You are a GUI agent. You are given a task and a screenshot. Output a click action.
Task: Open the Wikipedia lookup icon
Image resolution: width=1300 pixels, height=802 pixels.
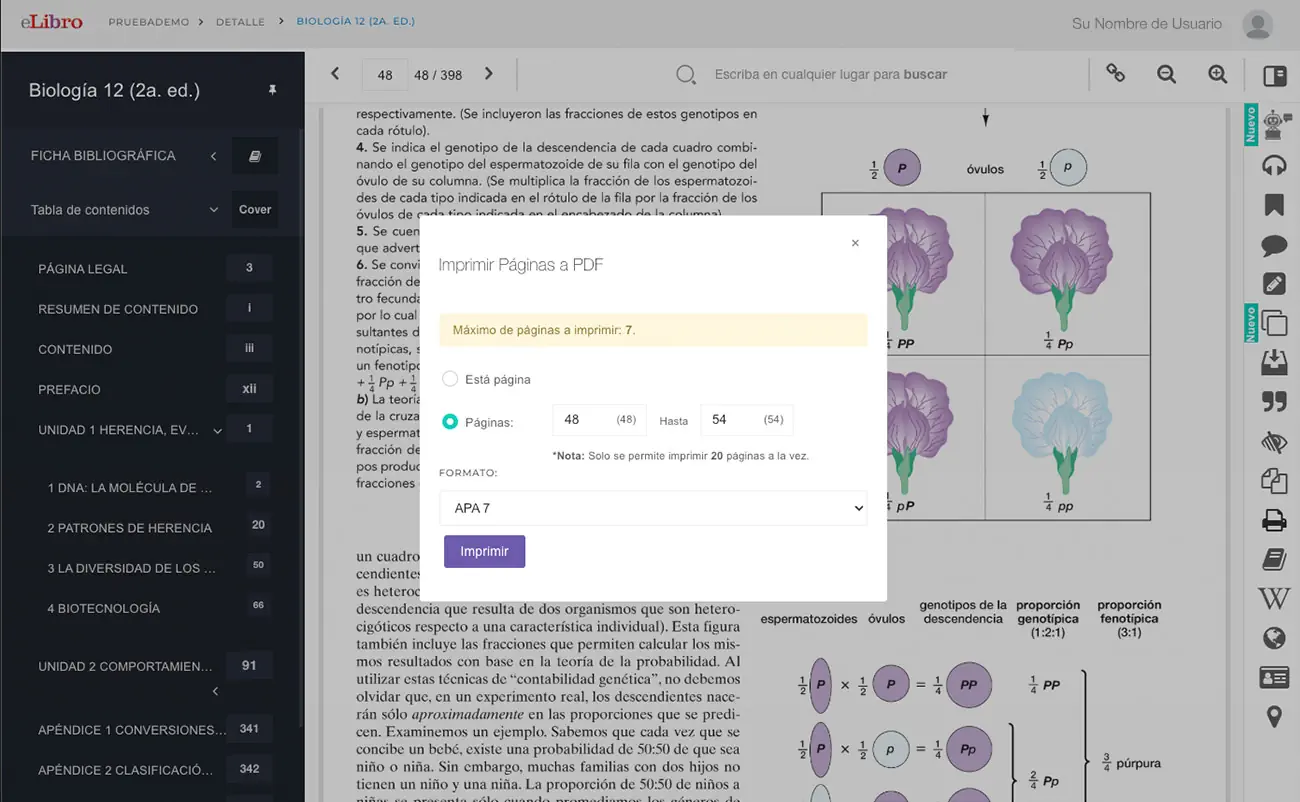pos(1274,599)
